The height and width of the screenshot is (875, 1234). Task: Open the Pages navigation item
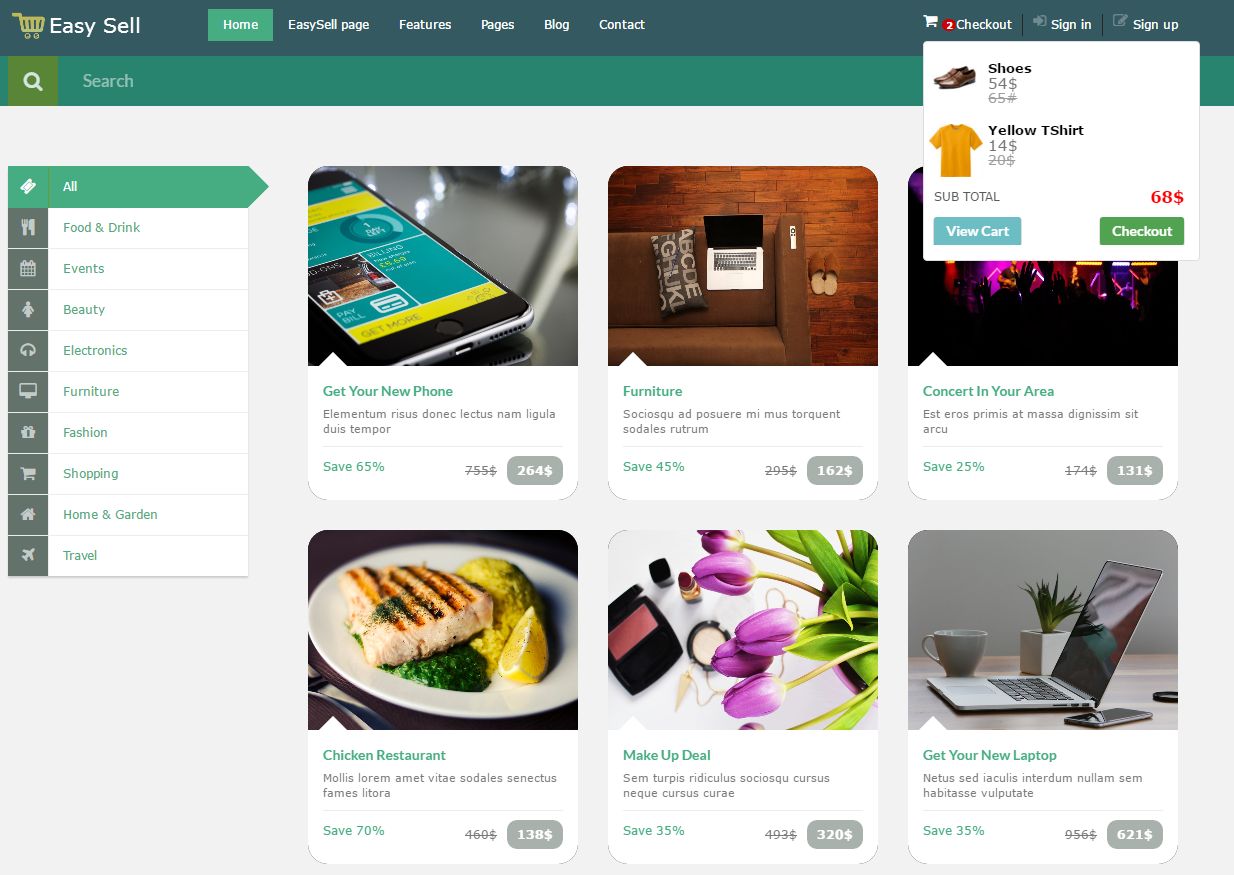(497, 25)
